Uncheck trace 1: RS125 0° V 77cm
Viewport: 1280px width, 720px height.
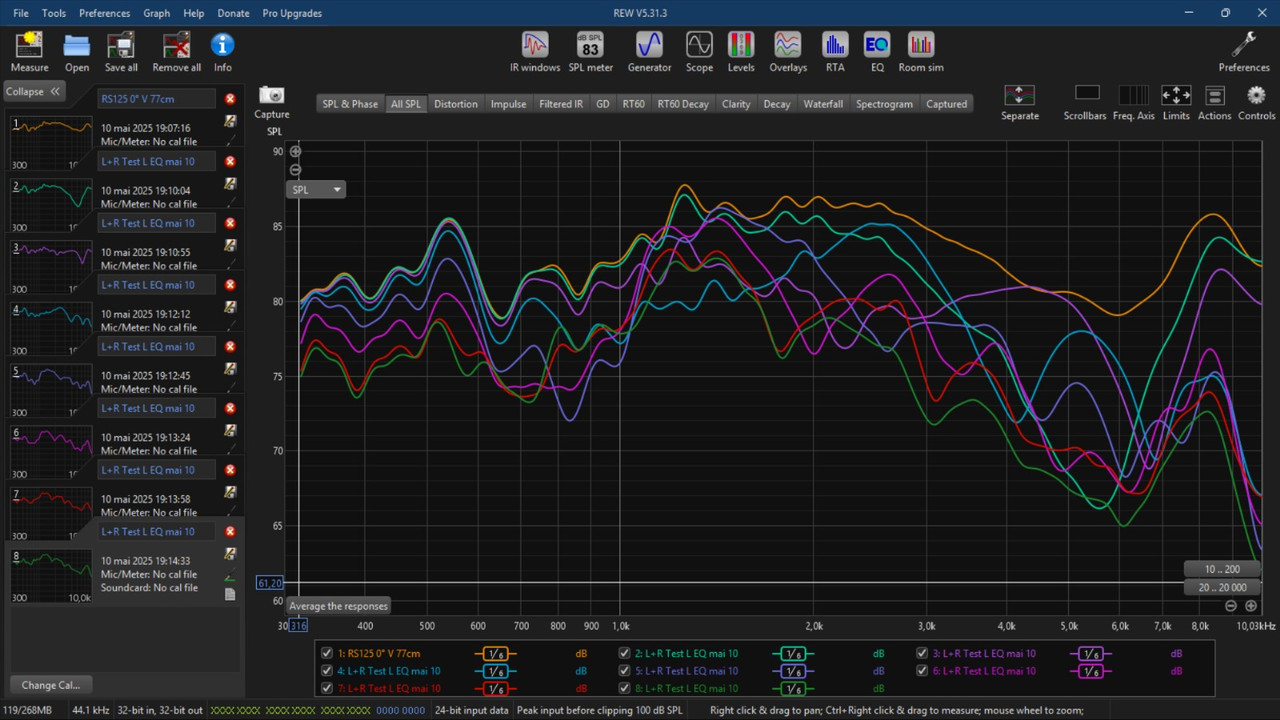[326, 653]
